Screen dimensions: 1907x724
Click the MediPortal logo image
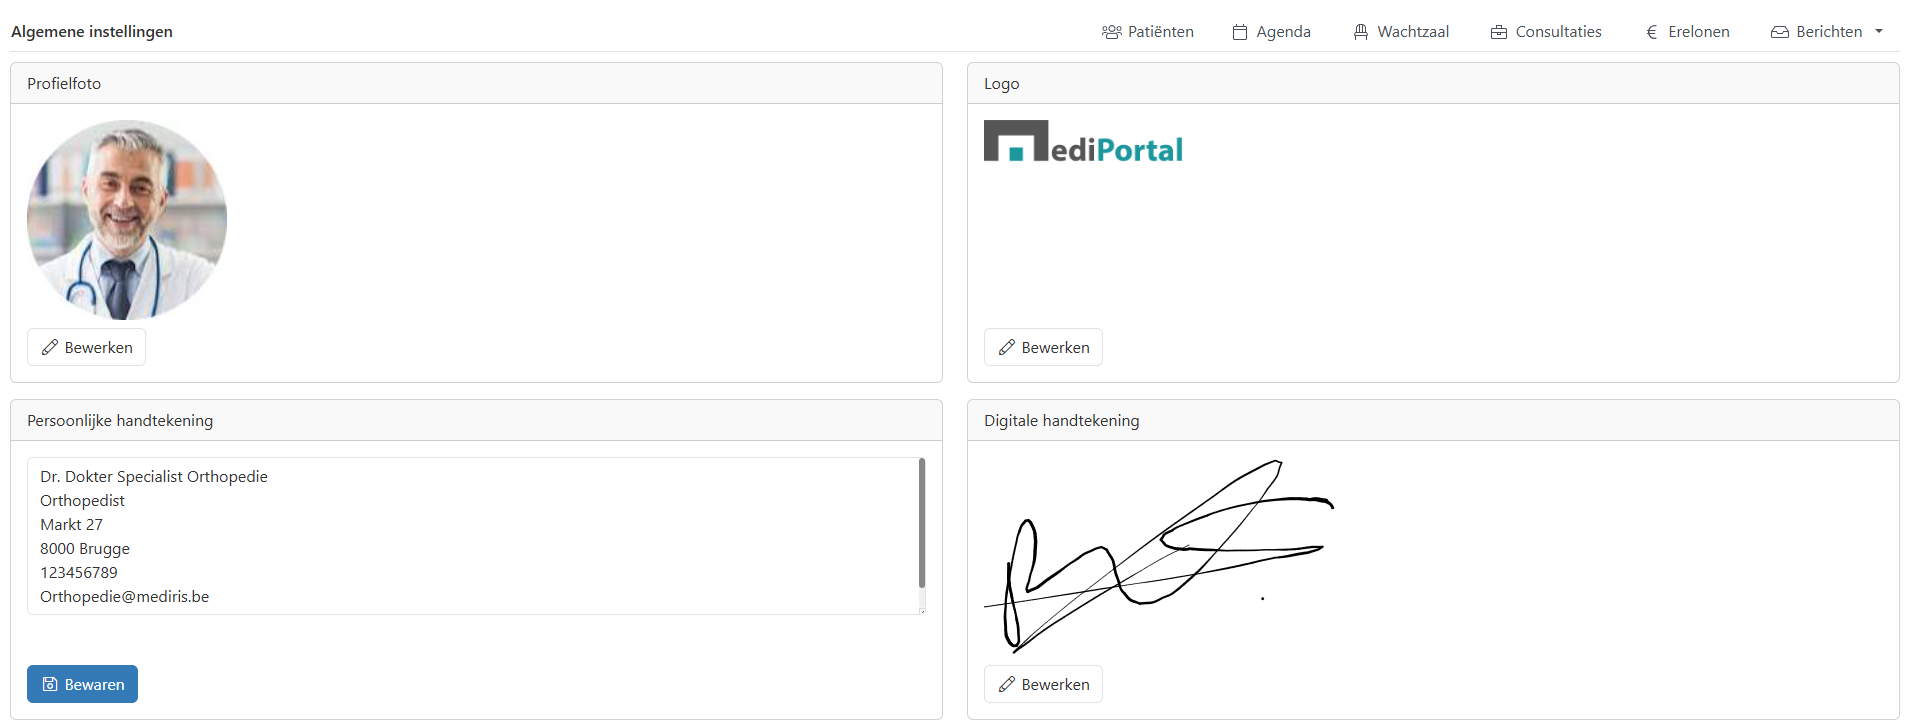coord(1083,141)
